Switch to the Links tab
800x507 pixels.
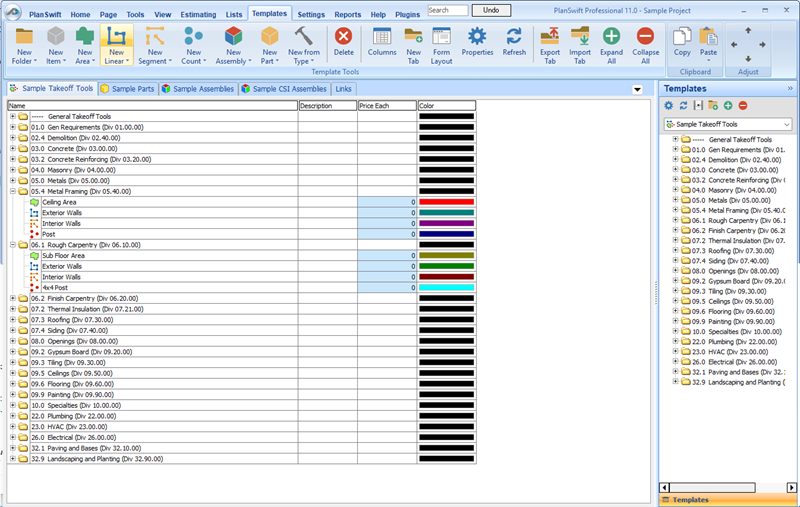click(343, 89)
